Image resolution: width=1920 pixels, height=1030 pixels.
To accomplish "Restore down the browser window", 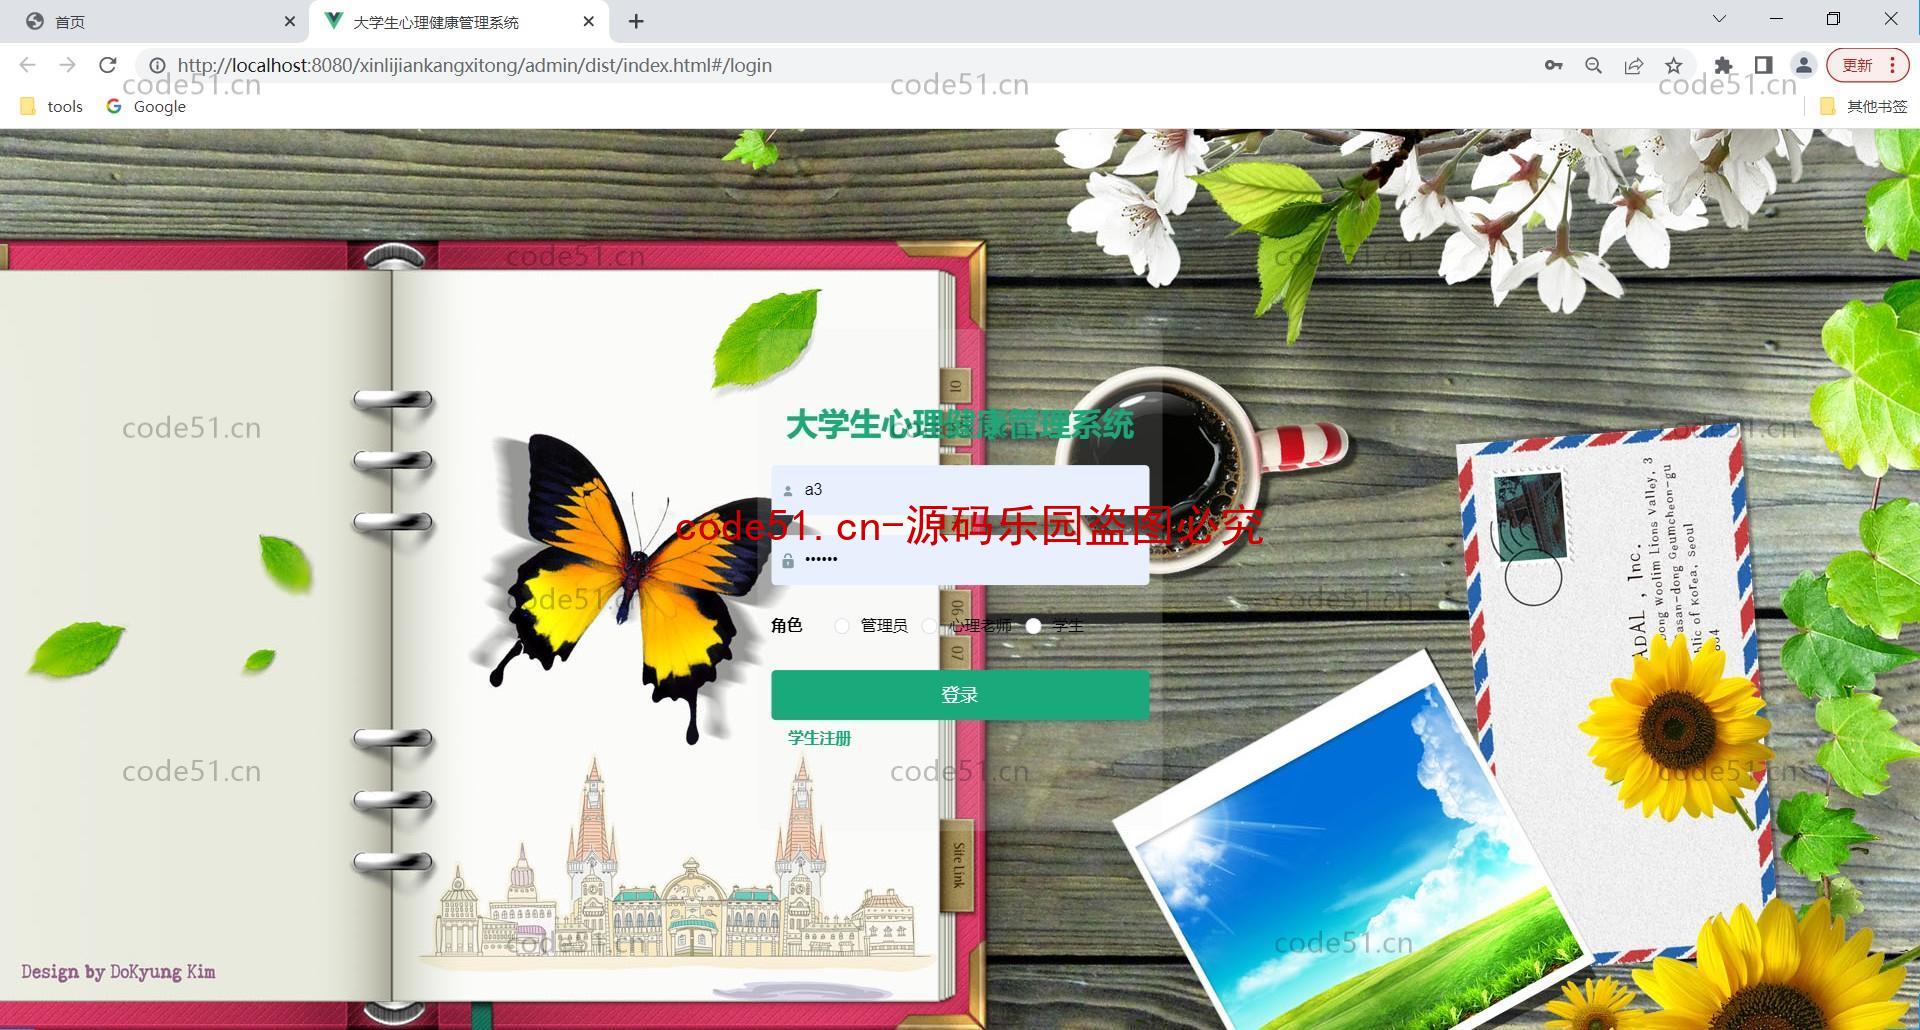I will pos(1833,19).
